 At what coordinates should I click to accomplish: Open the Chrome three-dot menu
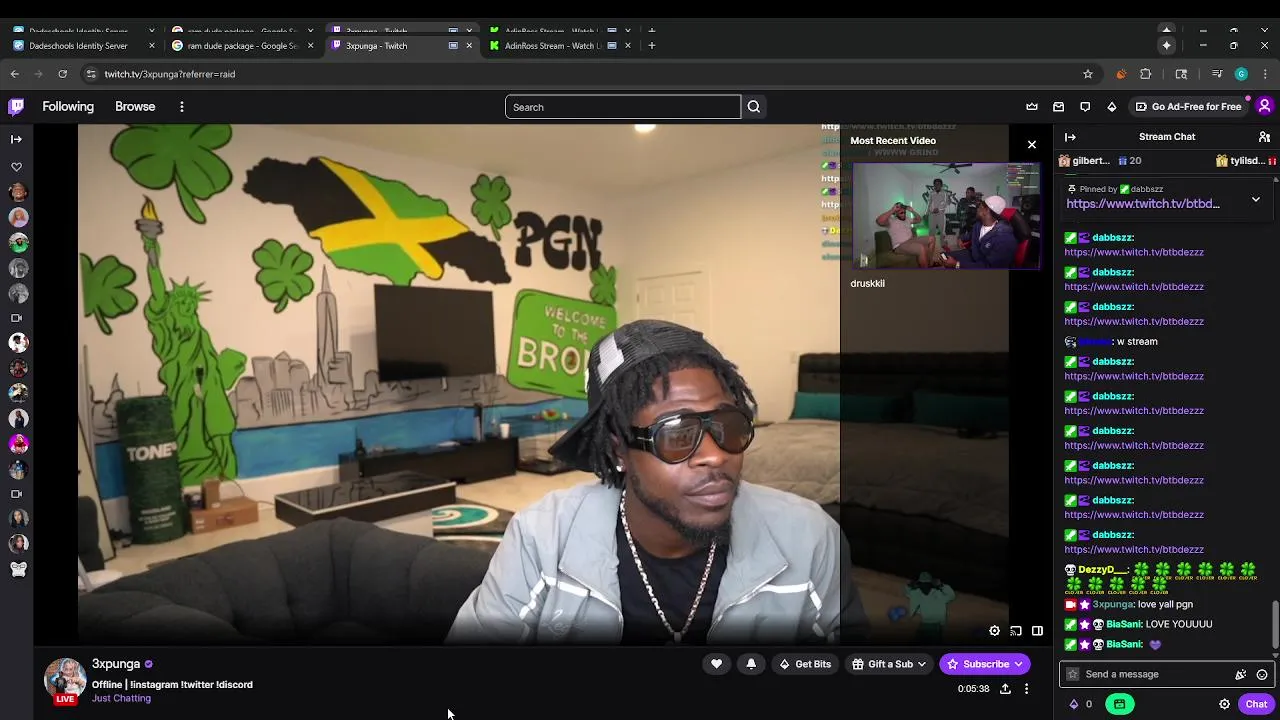click(1265, 74)
